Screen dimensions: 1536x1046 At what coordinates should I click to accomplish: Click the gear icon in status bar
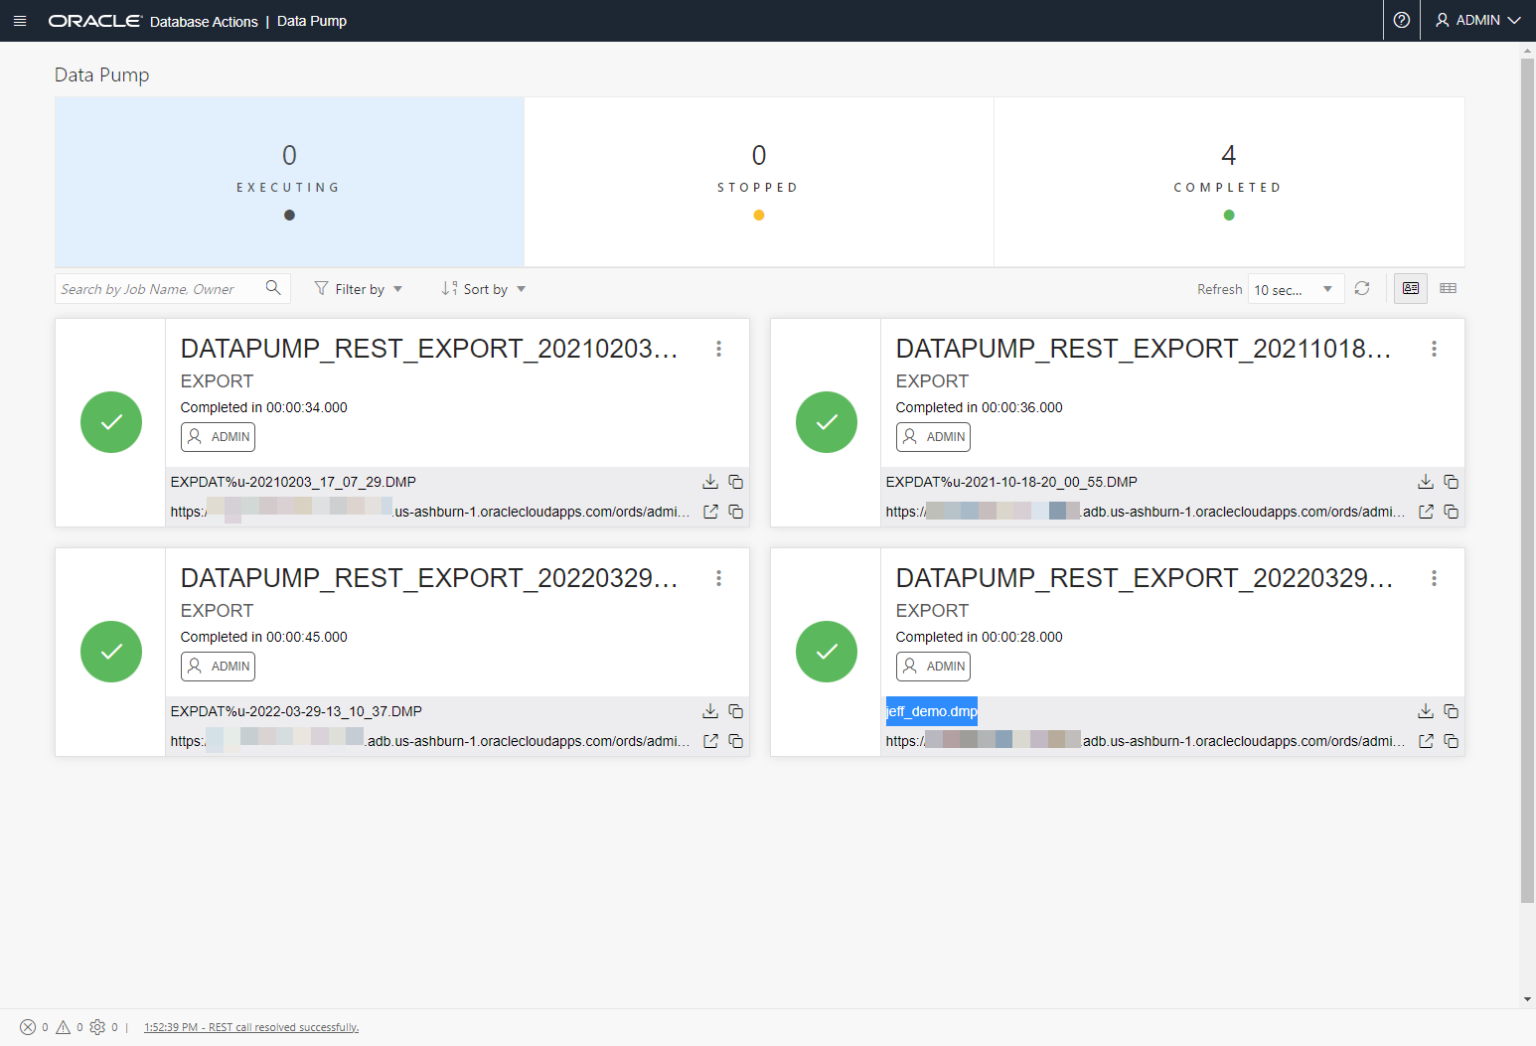[x=97, y=1027]
